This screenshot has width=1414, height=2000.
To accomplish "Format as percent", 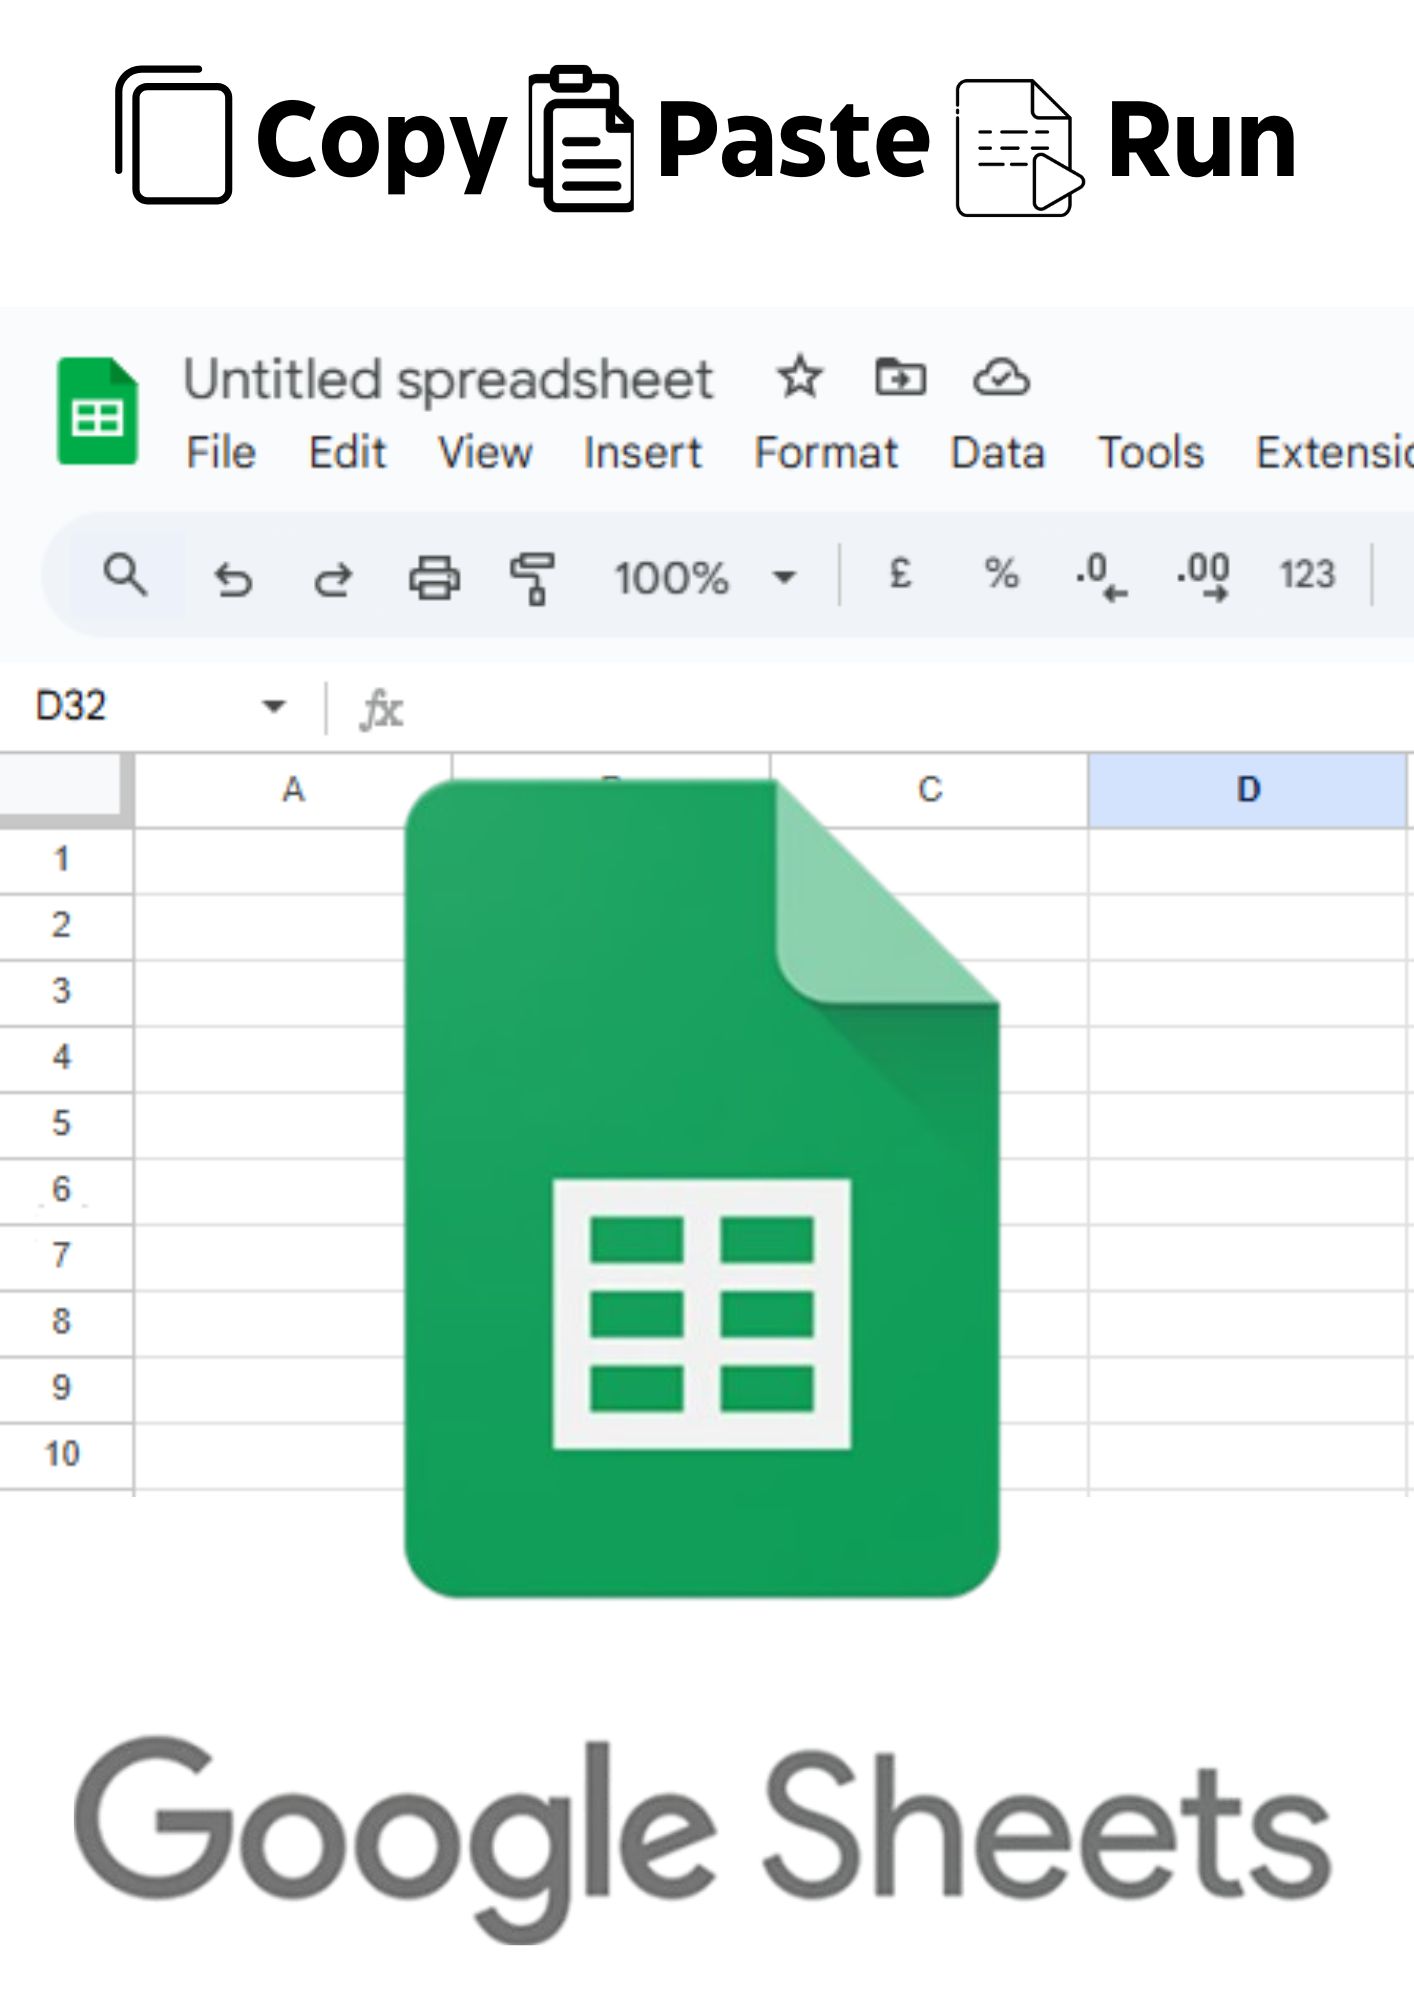I will (1001, 574).
